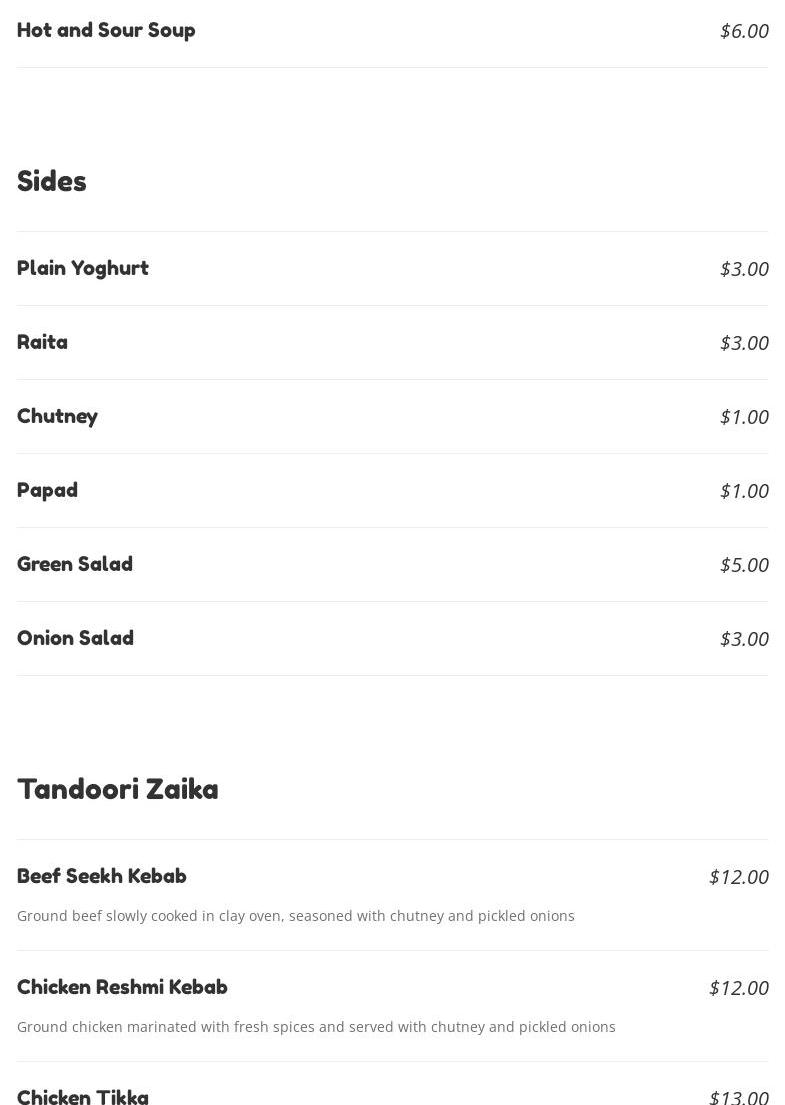
Task: Click the Green Salad $5.00 price
Action: pos(744,564)
